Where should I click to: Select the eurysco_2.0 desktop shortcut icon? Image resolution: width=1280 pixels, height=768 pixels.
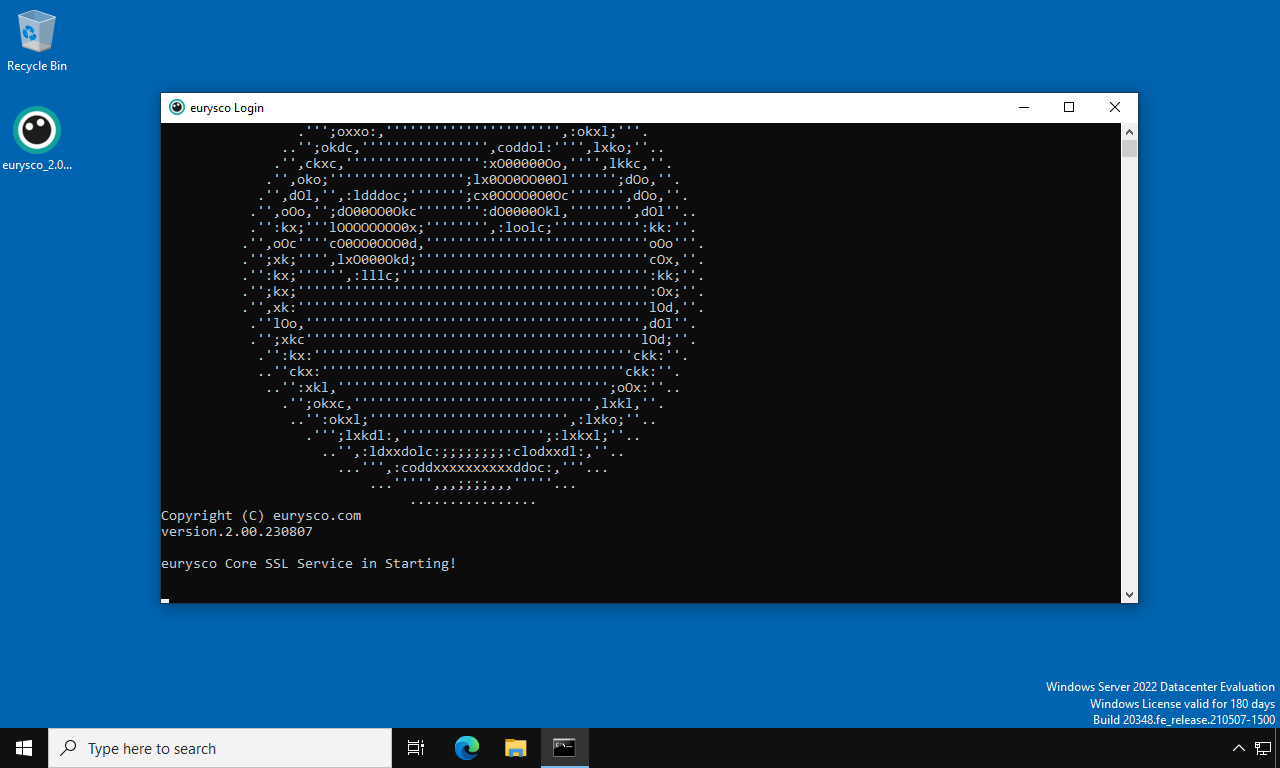click(37, 139)
